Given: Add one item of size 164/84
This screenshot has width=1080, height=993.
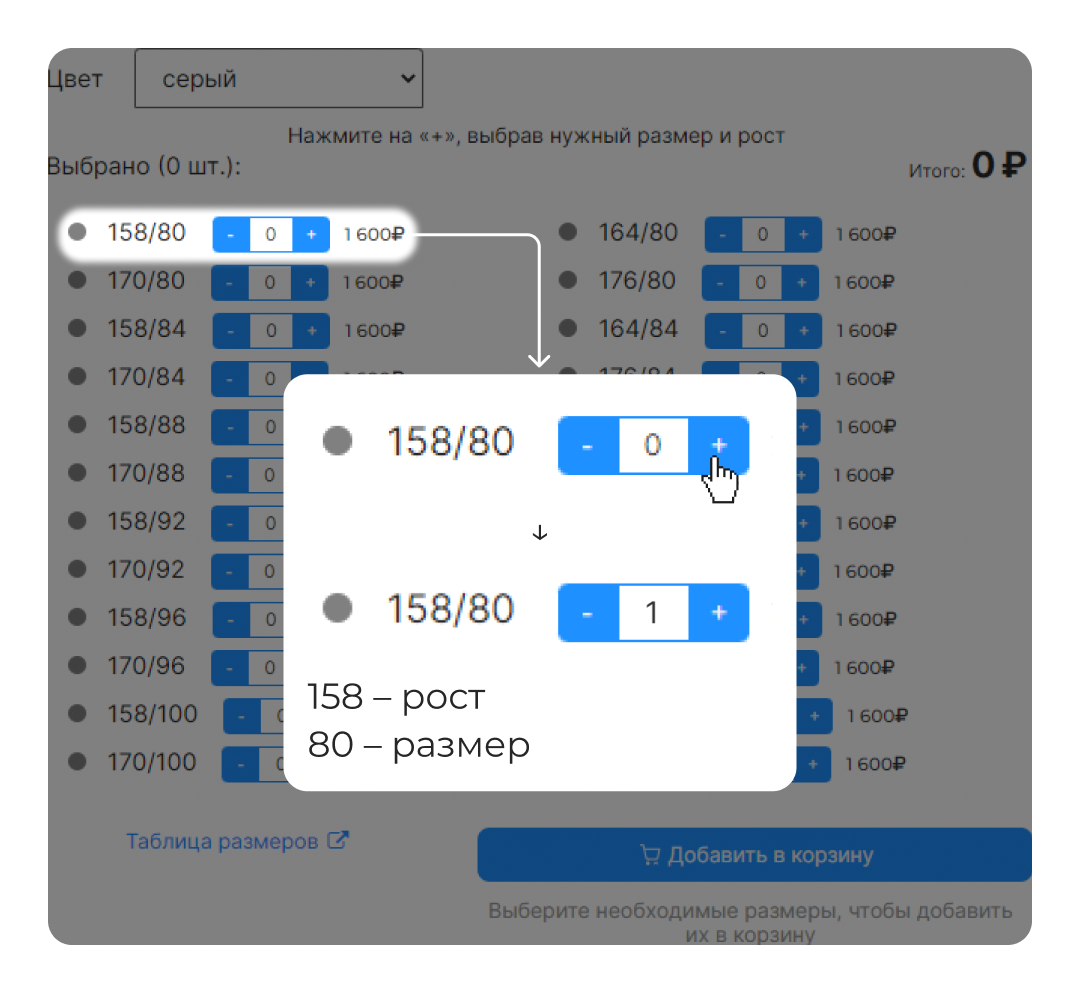Looking at the screenshot, I should tap(803, 330).
